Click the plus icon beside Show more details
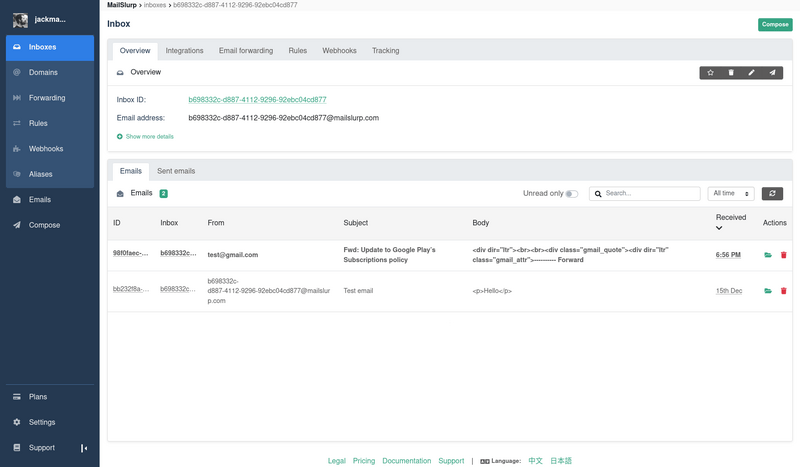This screenshot has width=800, height=467. point(119,136)
